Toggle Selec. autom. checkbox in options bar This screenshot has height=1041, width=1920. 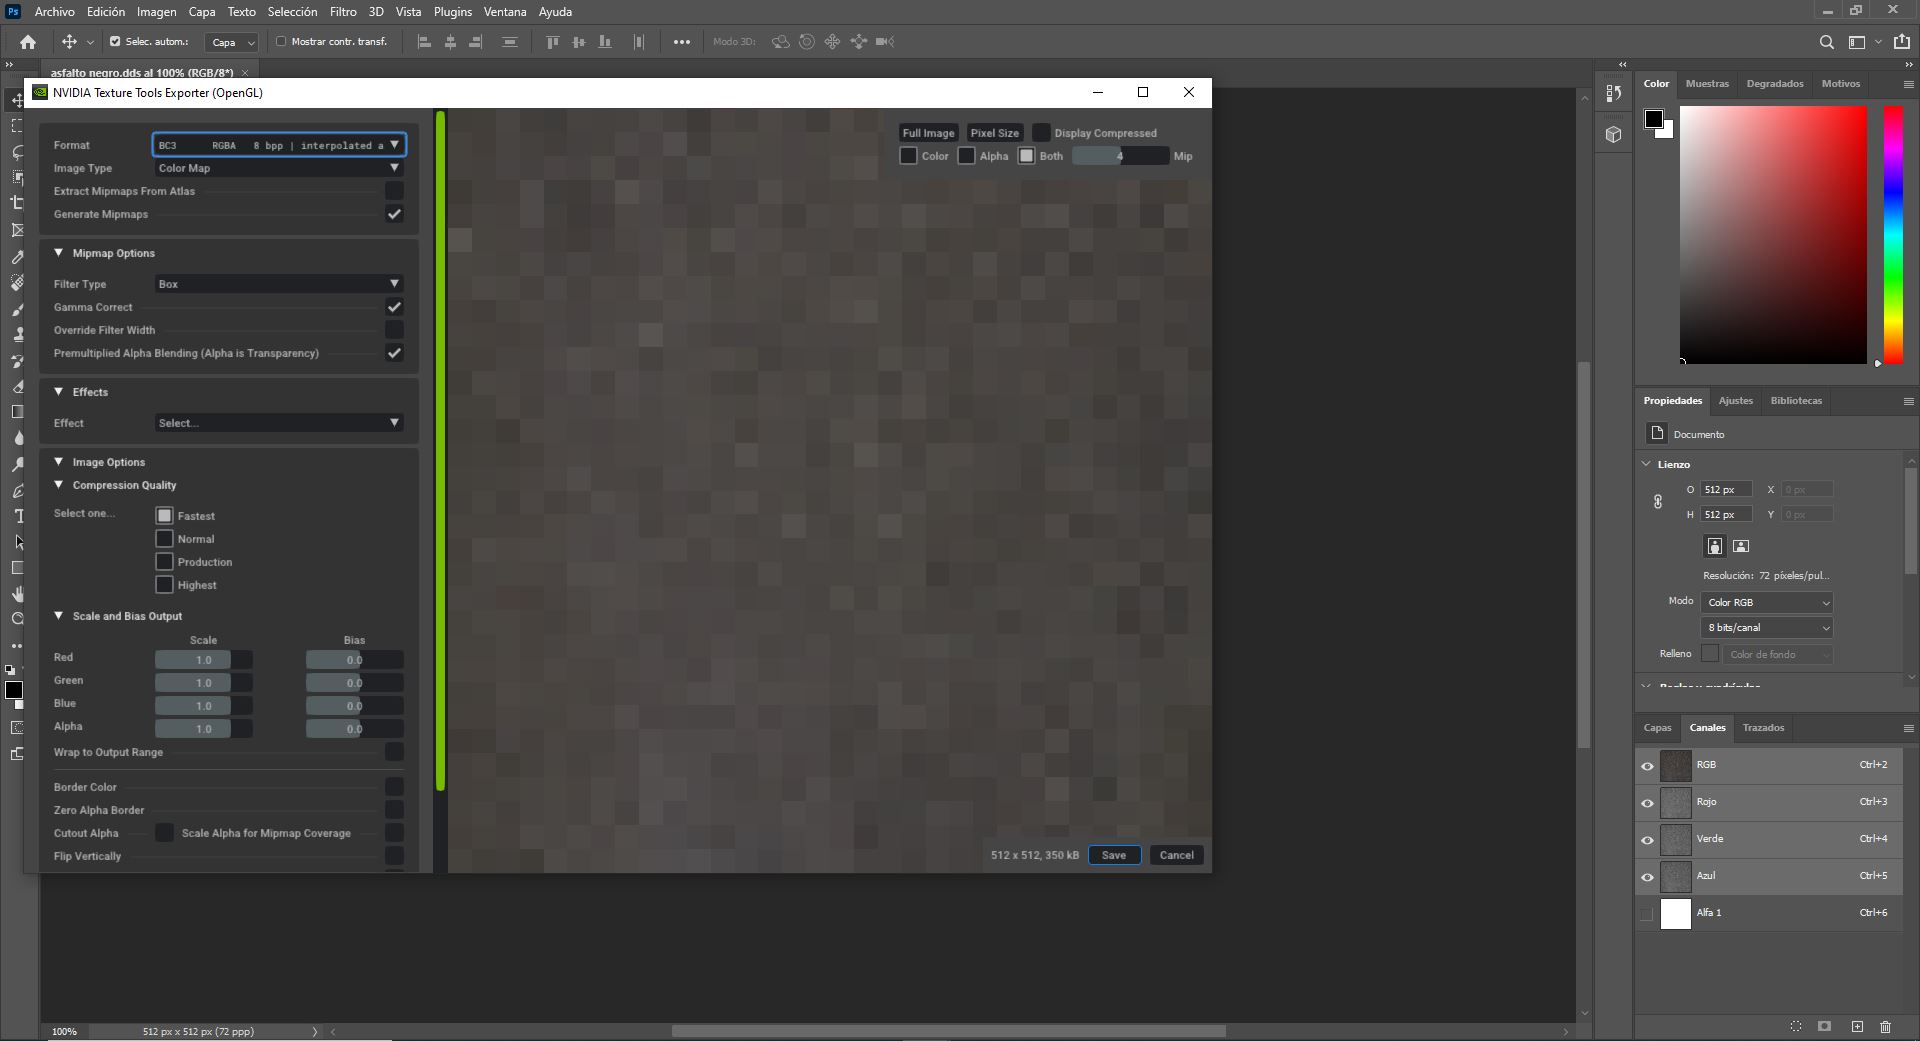tap(115, 42)
